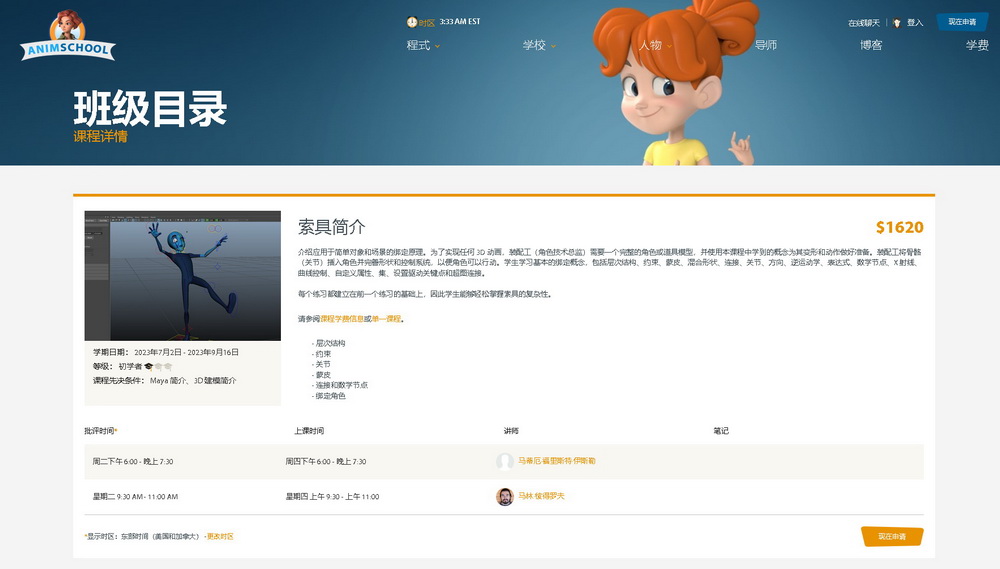The width and height of the screenshot is (1000, 569).
Task: Click the 时区 label in header
Action: pos(427,23)
